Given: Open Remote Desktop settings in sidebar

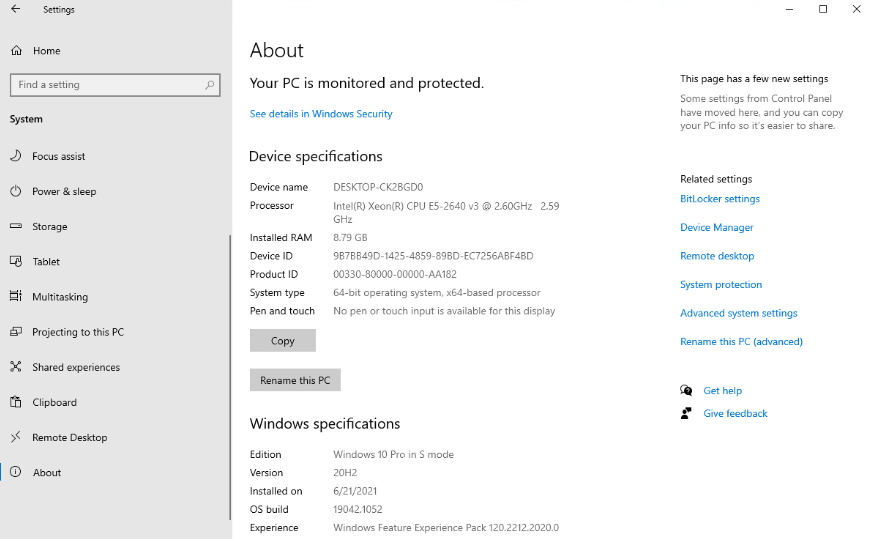Looking at the screenshot, I should [69, 437].
